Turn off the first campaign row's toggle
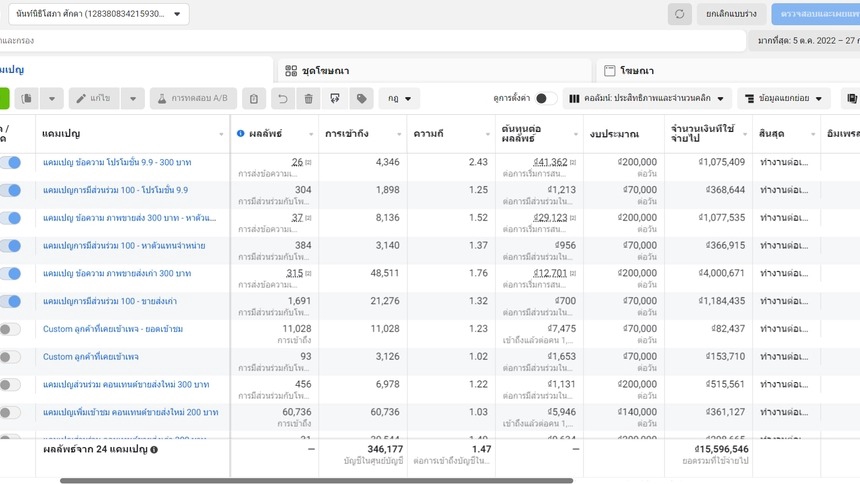This screenshot has height=484, width=860. click(x=9, y=162)
